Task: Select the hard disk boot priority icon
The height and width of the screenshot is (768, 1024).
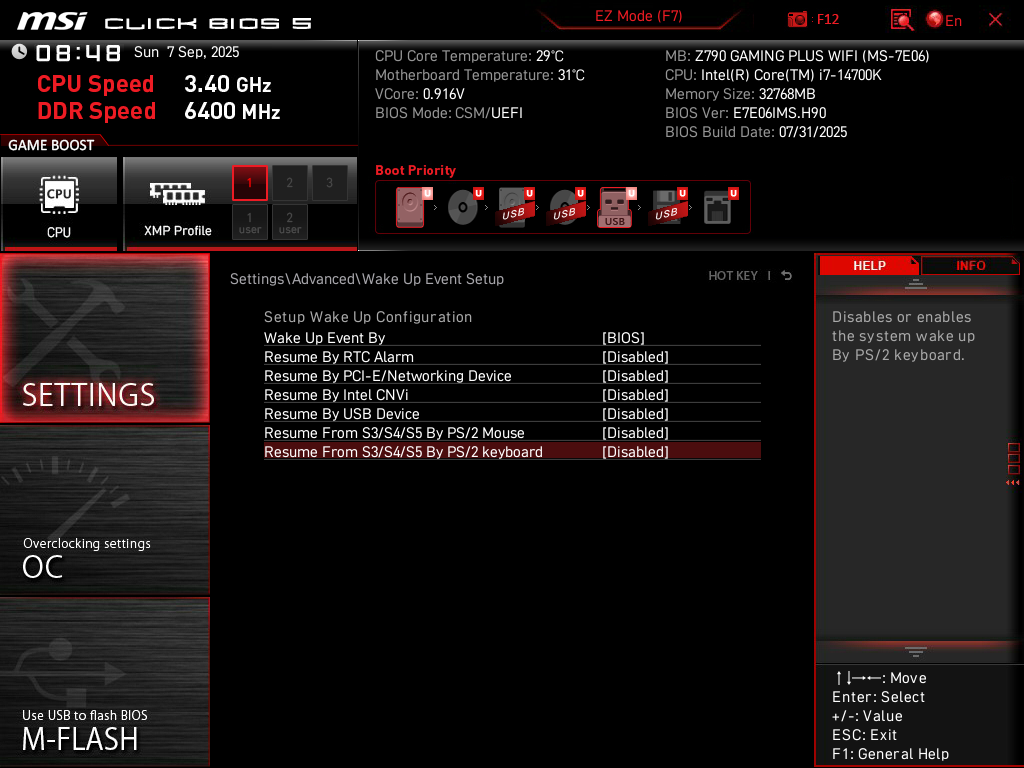Action: coord(413,207)
